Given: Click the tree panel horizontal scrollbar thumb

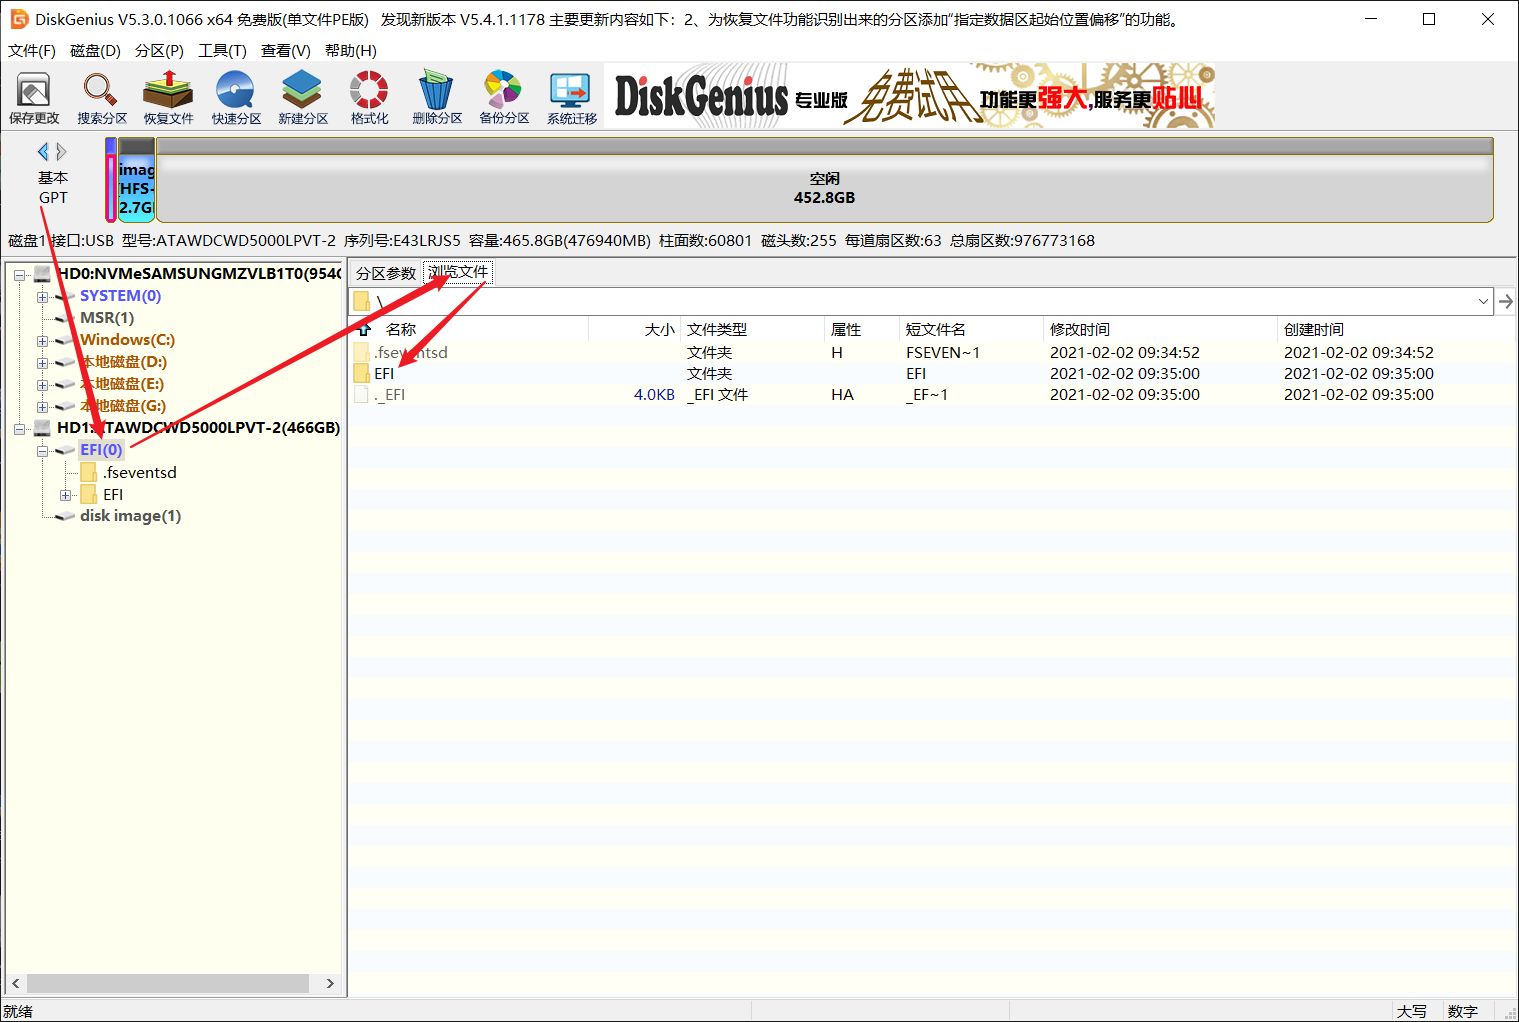Looking at the screenshot, I should [168, 983].
